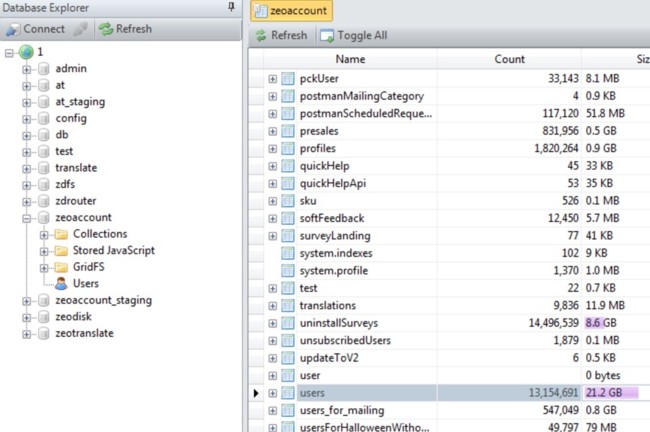Click the uninstallSurveys collection table icon

click(288, 323)
